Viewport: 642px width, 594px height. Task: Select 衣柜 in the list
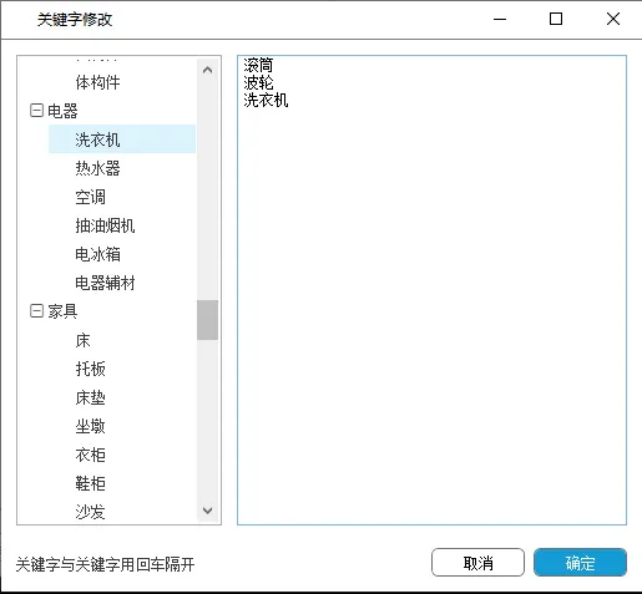[90, 455]
